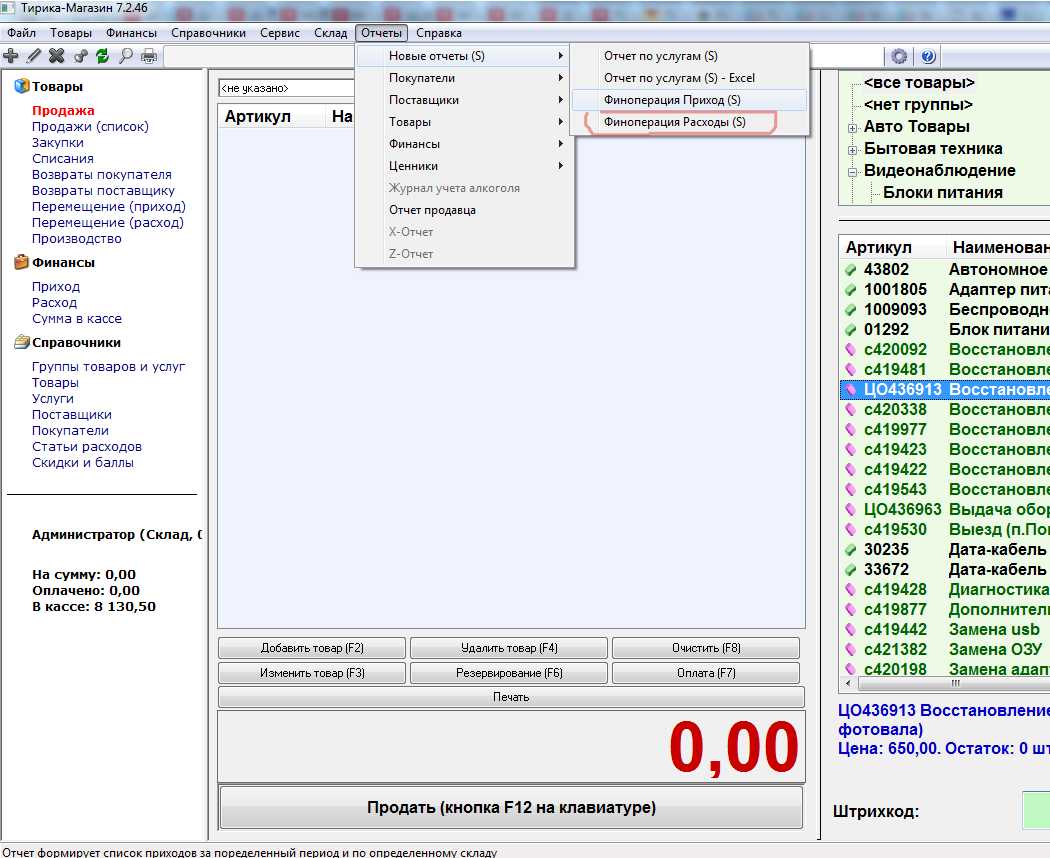Viewport: 1050px width, 858px height.
Task: Click green tag icon of item 01292
Action: click(850, 330)
